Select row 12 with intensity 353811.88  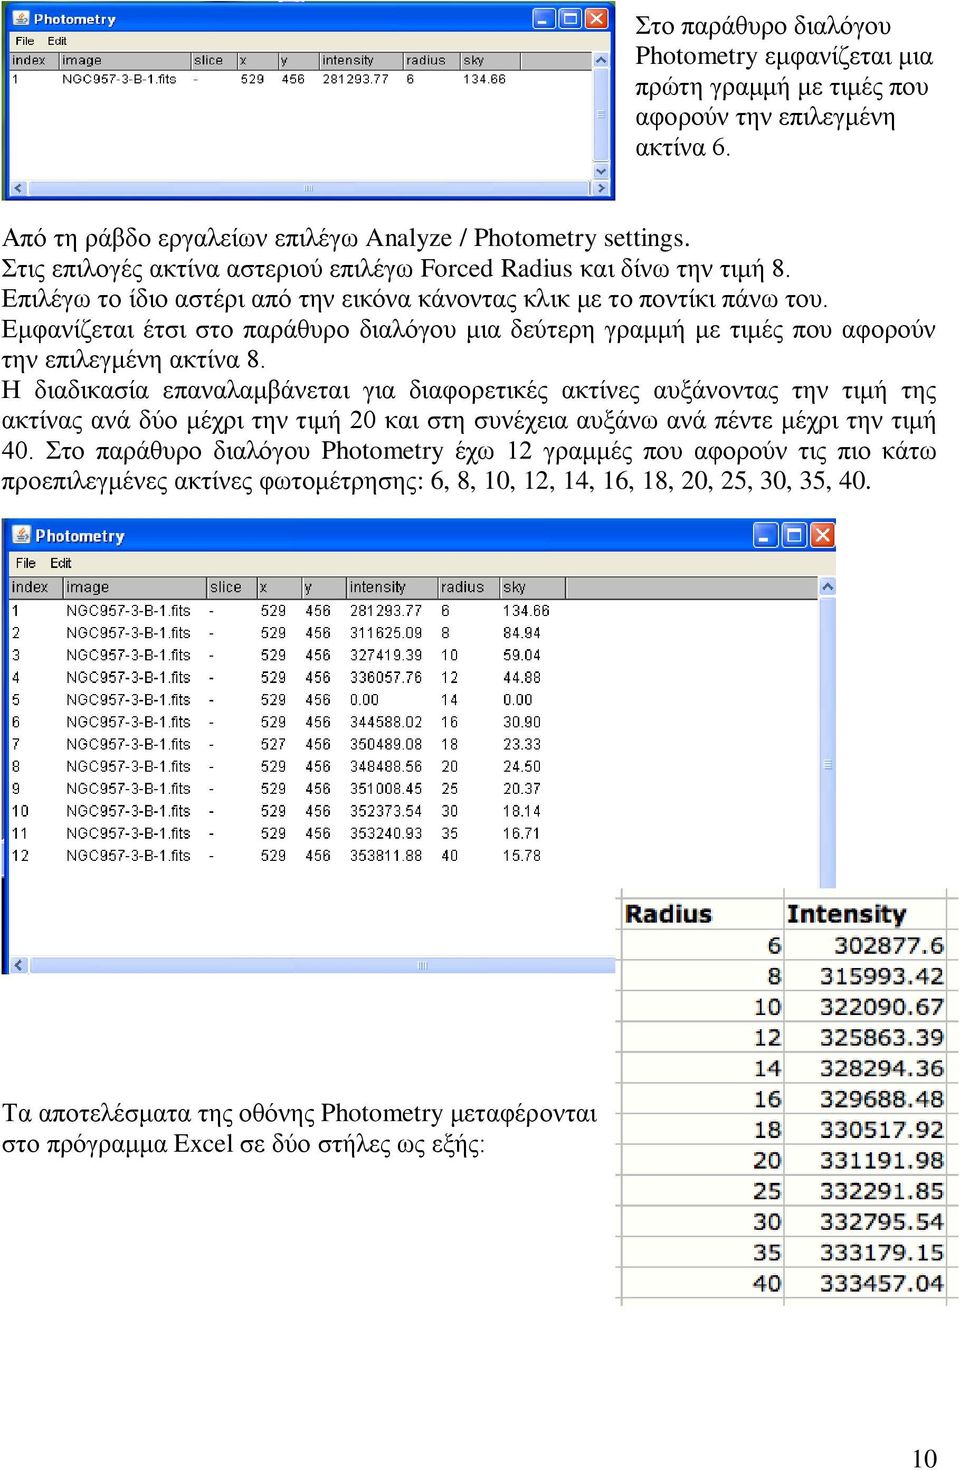[x=413, y=856]
